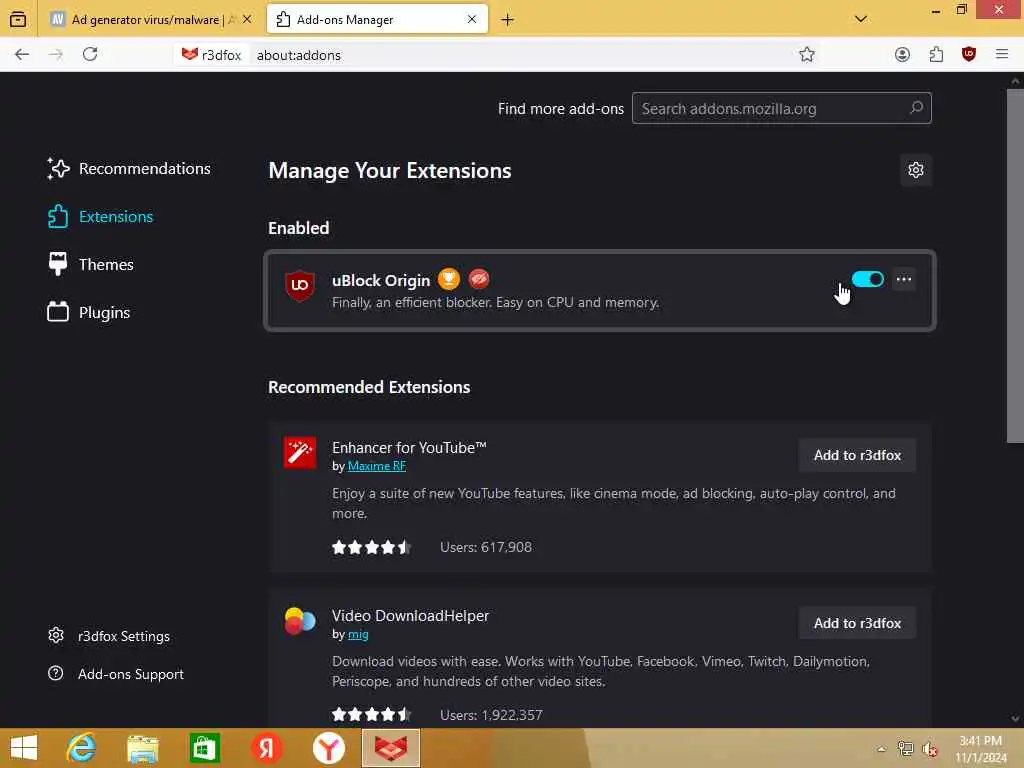1024x768 pixels.
Task: Open the extensions puzzle icon in toolbar
Action: tap(936, 55)
